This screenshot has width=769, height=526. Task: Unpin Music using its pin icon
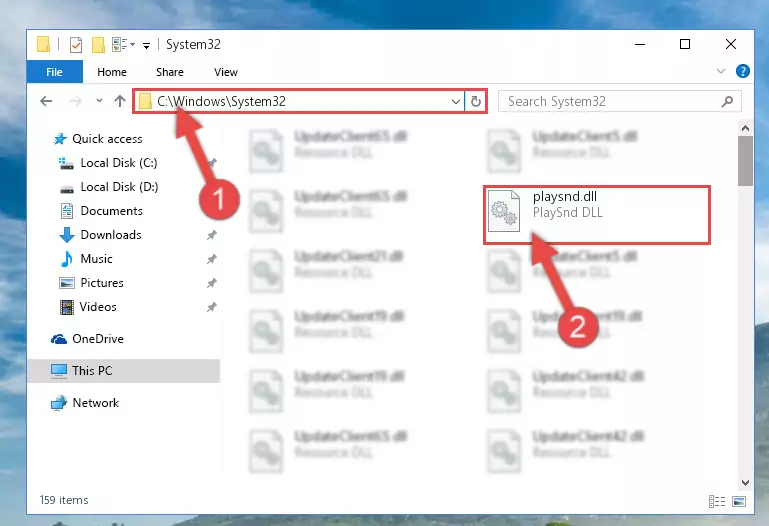(x=212, y=259)
